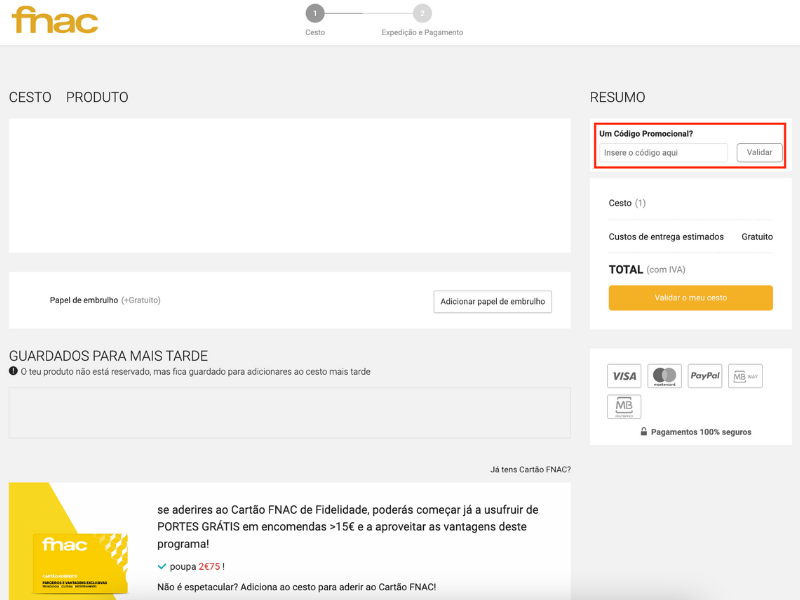Click the GUARDADOS PARA MAIS TARDE heading

point(109,356)
